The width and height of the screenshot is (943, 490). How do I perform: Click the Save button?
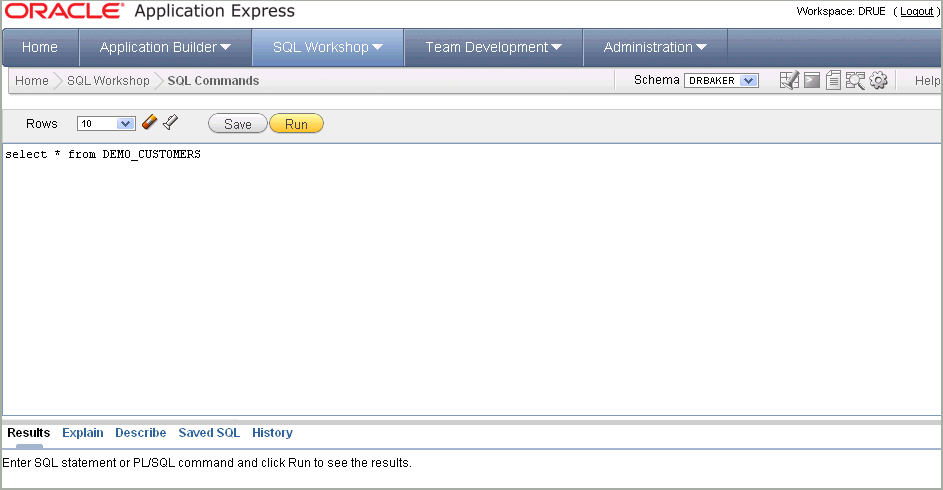pyautogui.click(x=238, y=124)
